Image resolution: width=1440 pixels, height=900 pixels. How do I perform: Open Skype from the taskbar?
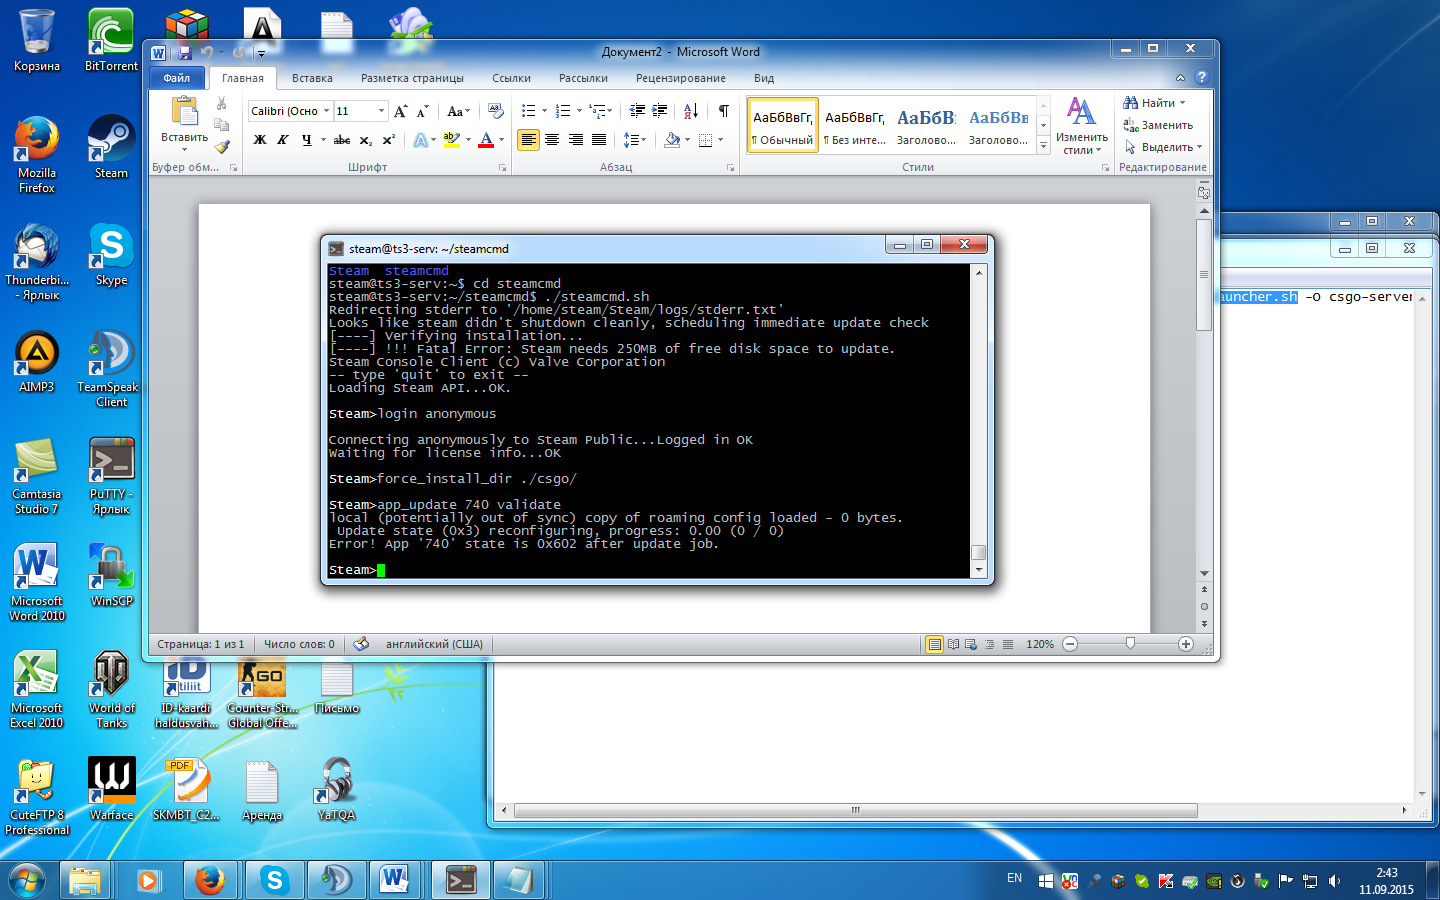pos(274,880)
